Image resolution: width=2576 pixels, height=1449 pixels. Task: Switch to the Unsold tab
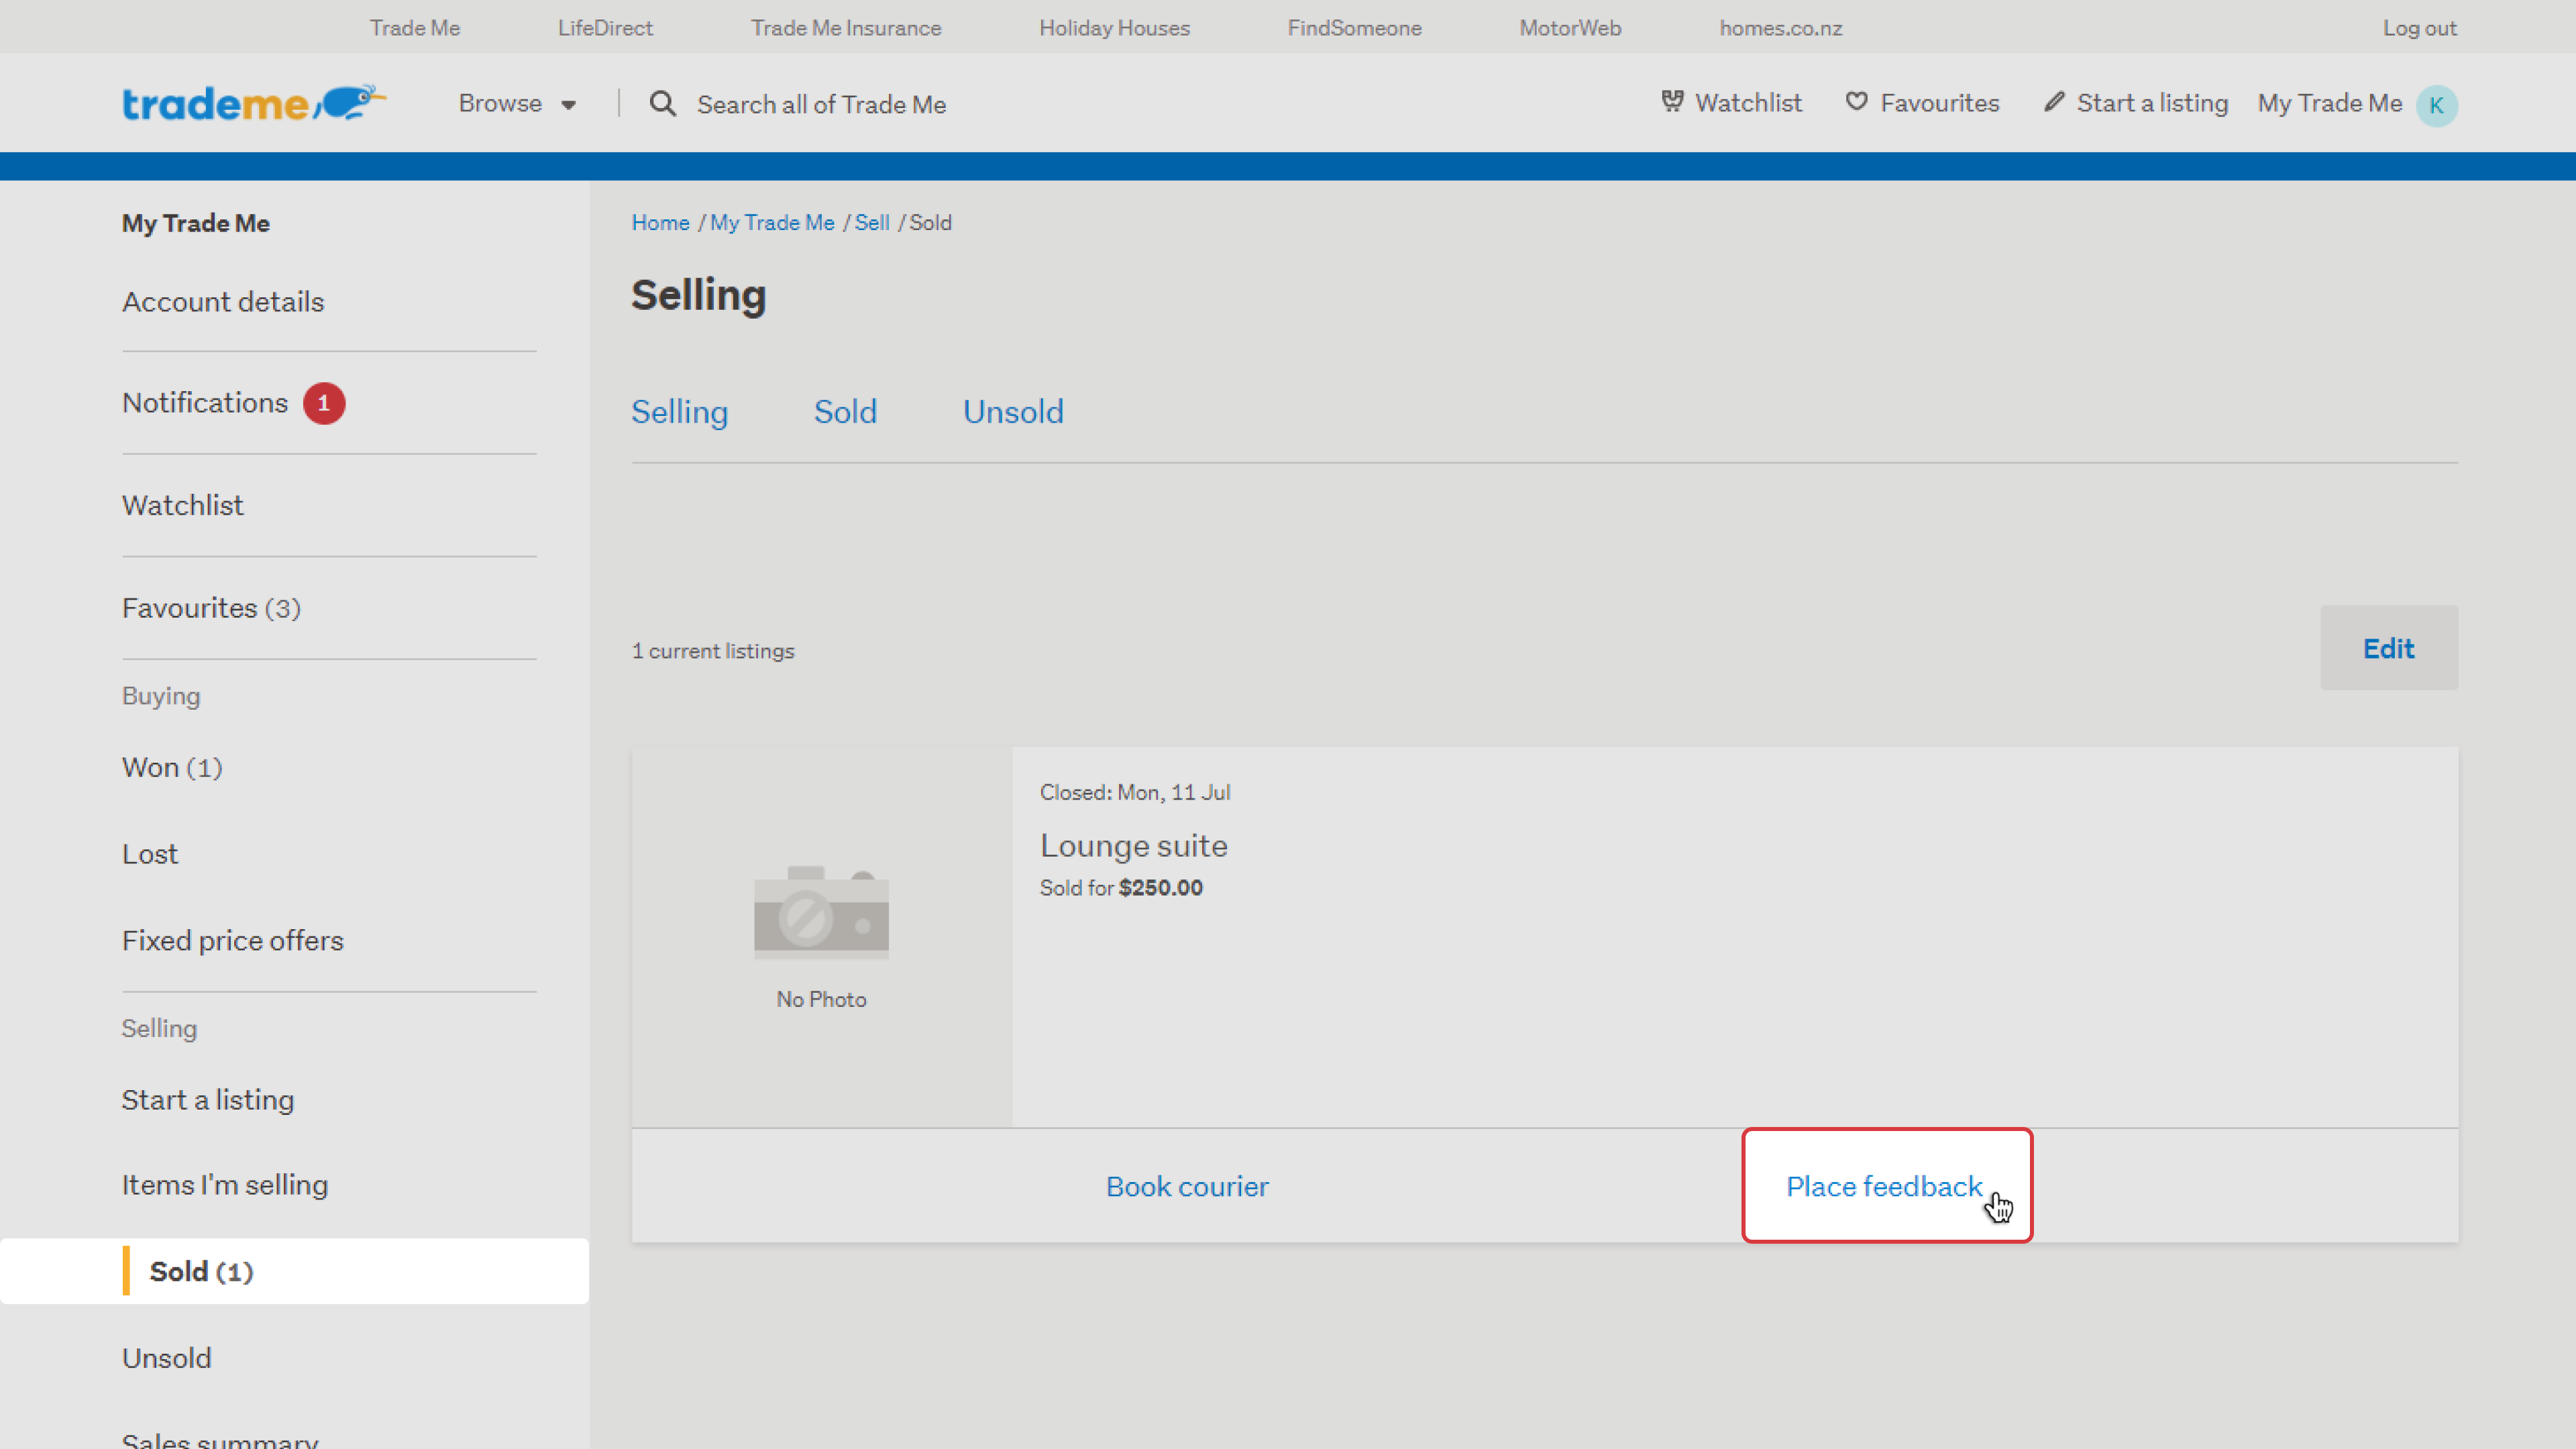(1012, 412)
